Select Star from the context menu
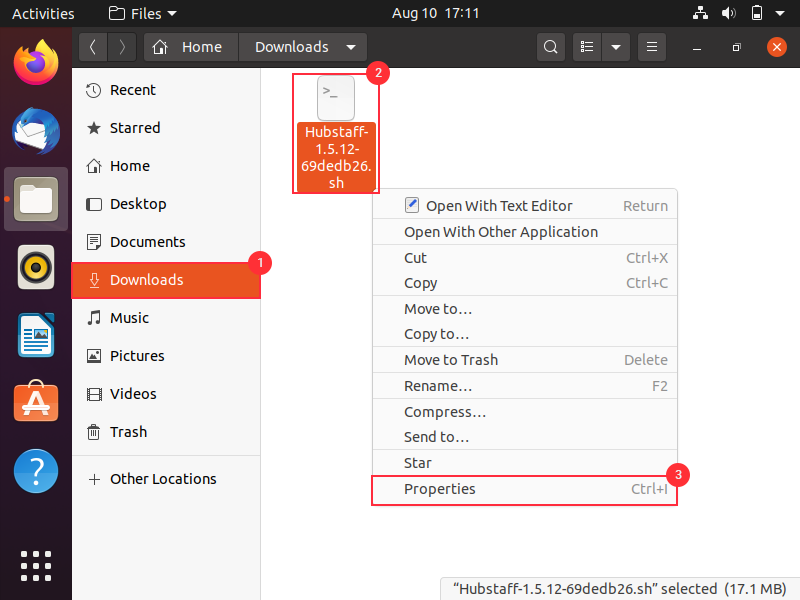The image size is (800, 600). pos(525,463)
